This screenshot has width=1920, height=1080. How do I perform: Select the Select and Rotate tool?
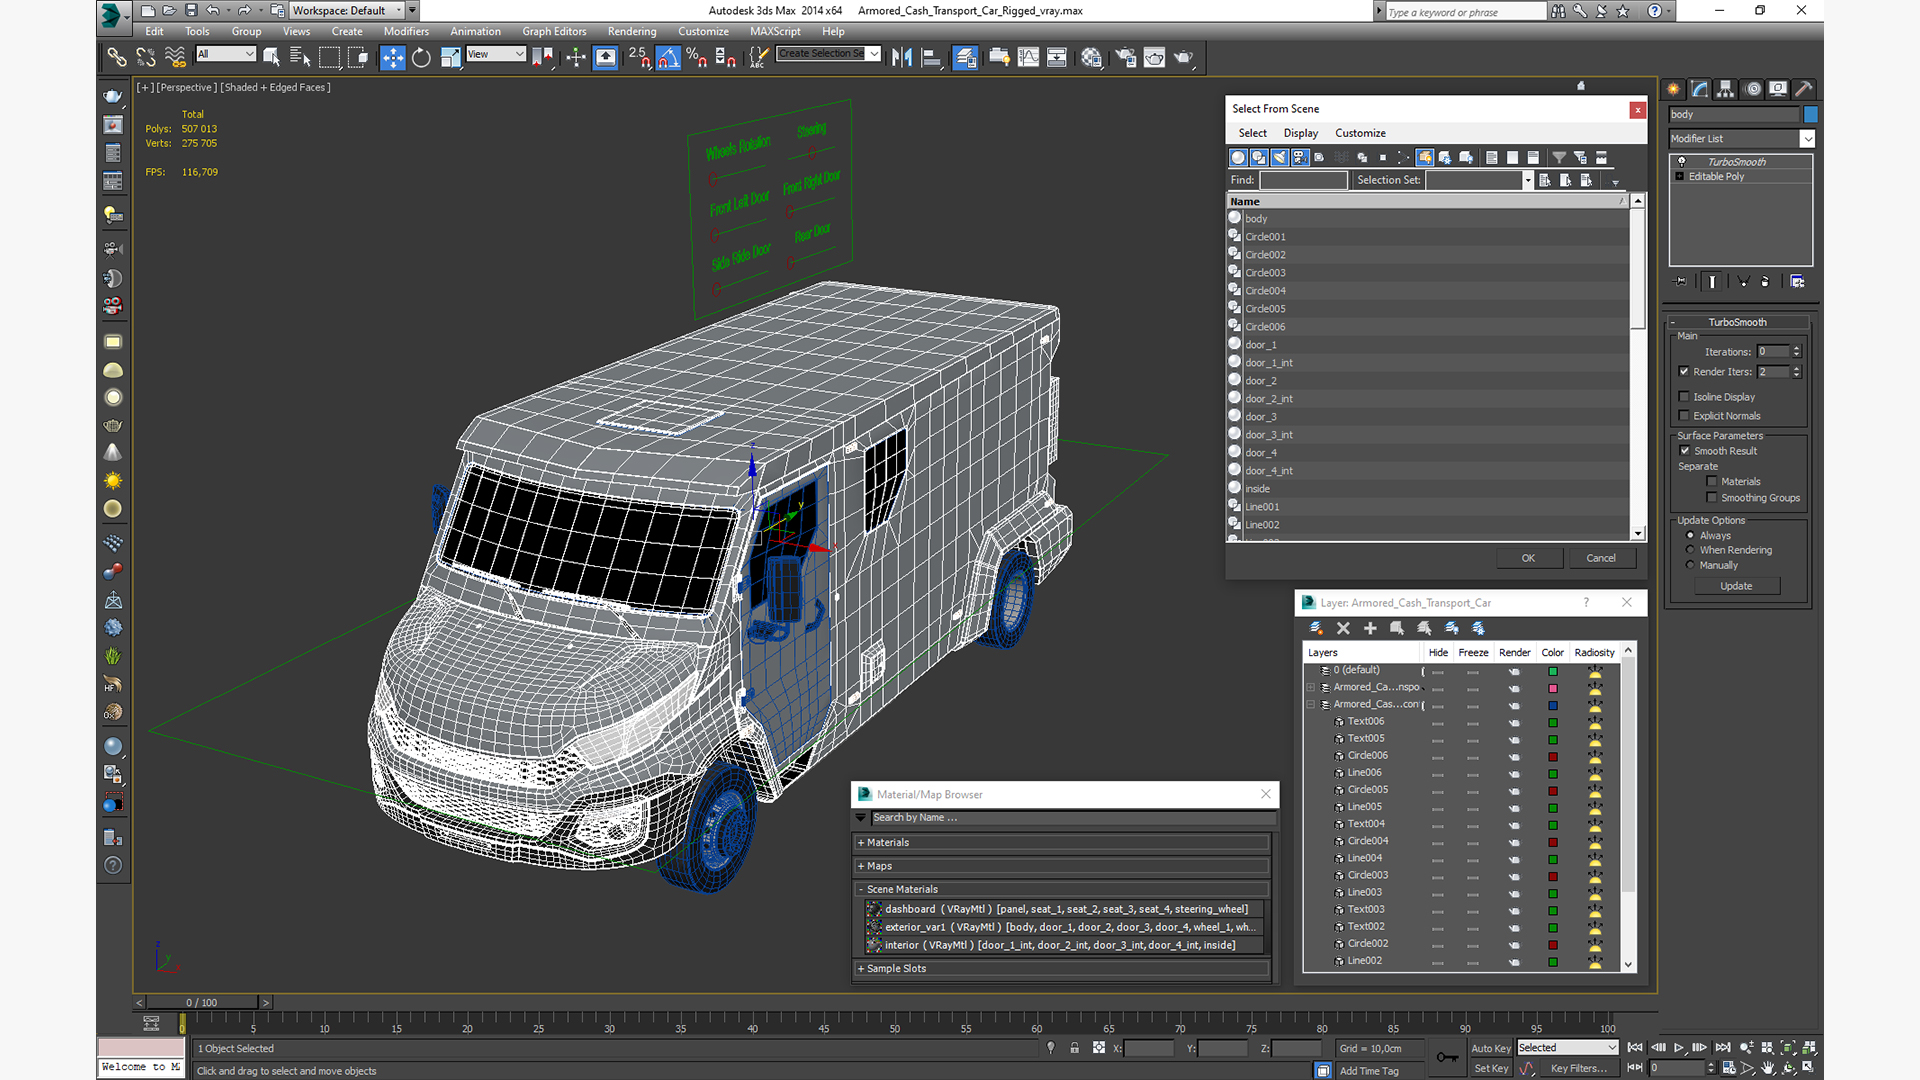click(421, 58)
